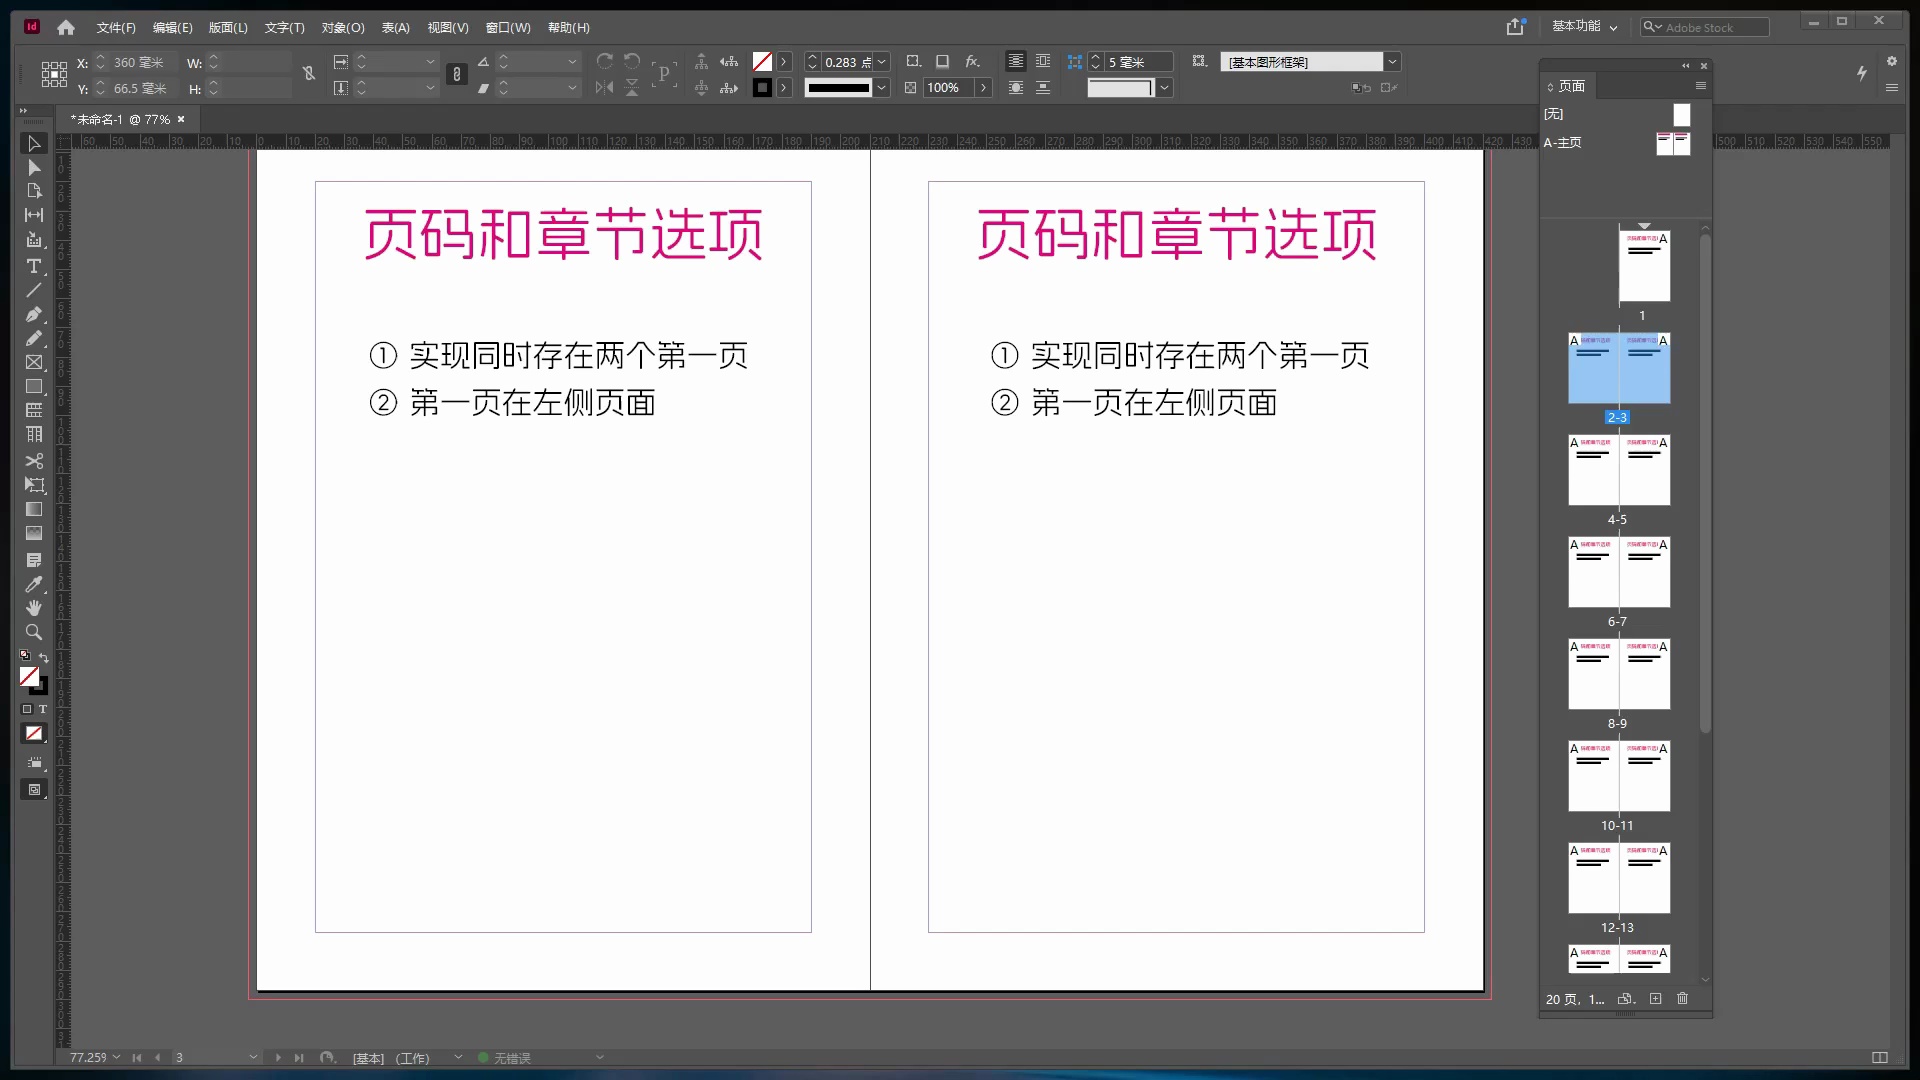
Task: Select no text wrap option
Action: pos(1015,62)
